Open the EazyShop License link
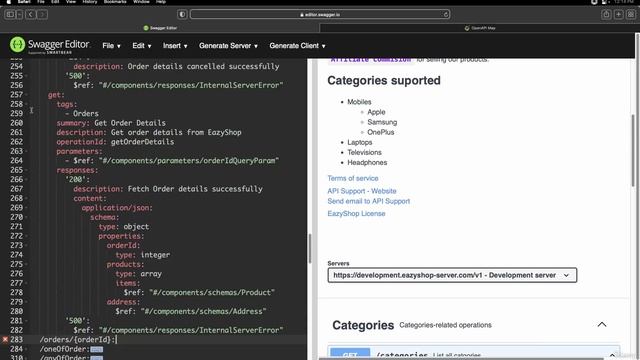This screenshot has width=640, height=360. click(356, 213)
